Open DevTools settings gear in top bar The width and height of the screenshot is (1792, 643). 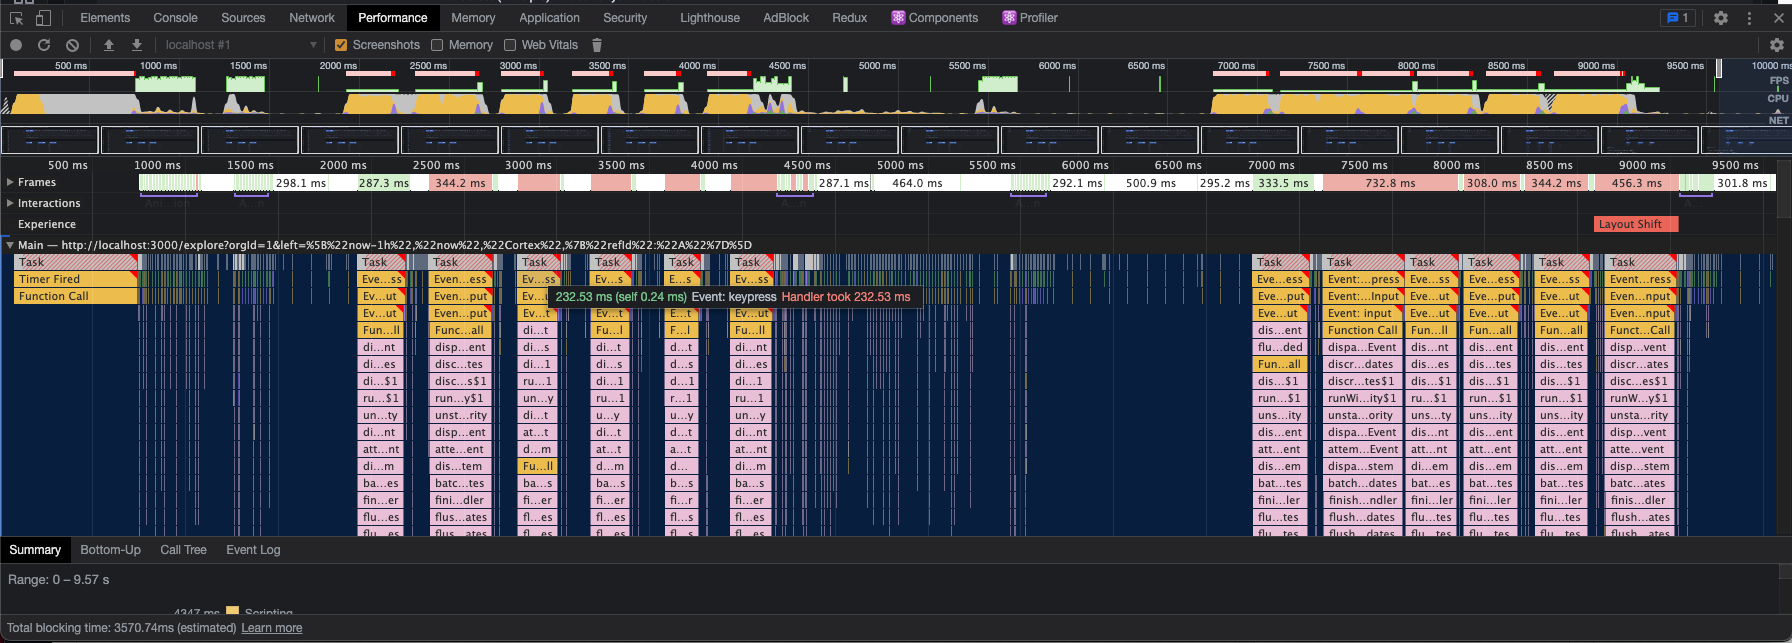1721,18
